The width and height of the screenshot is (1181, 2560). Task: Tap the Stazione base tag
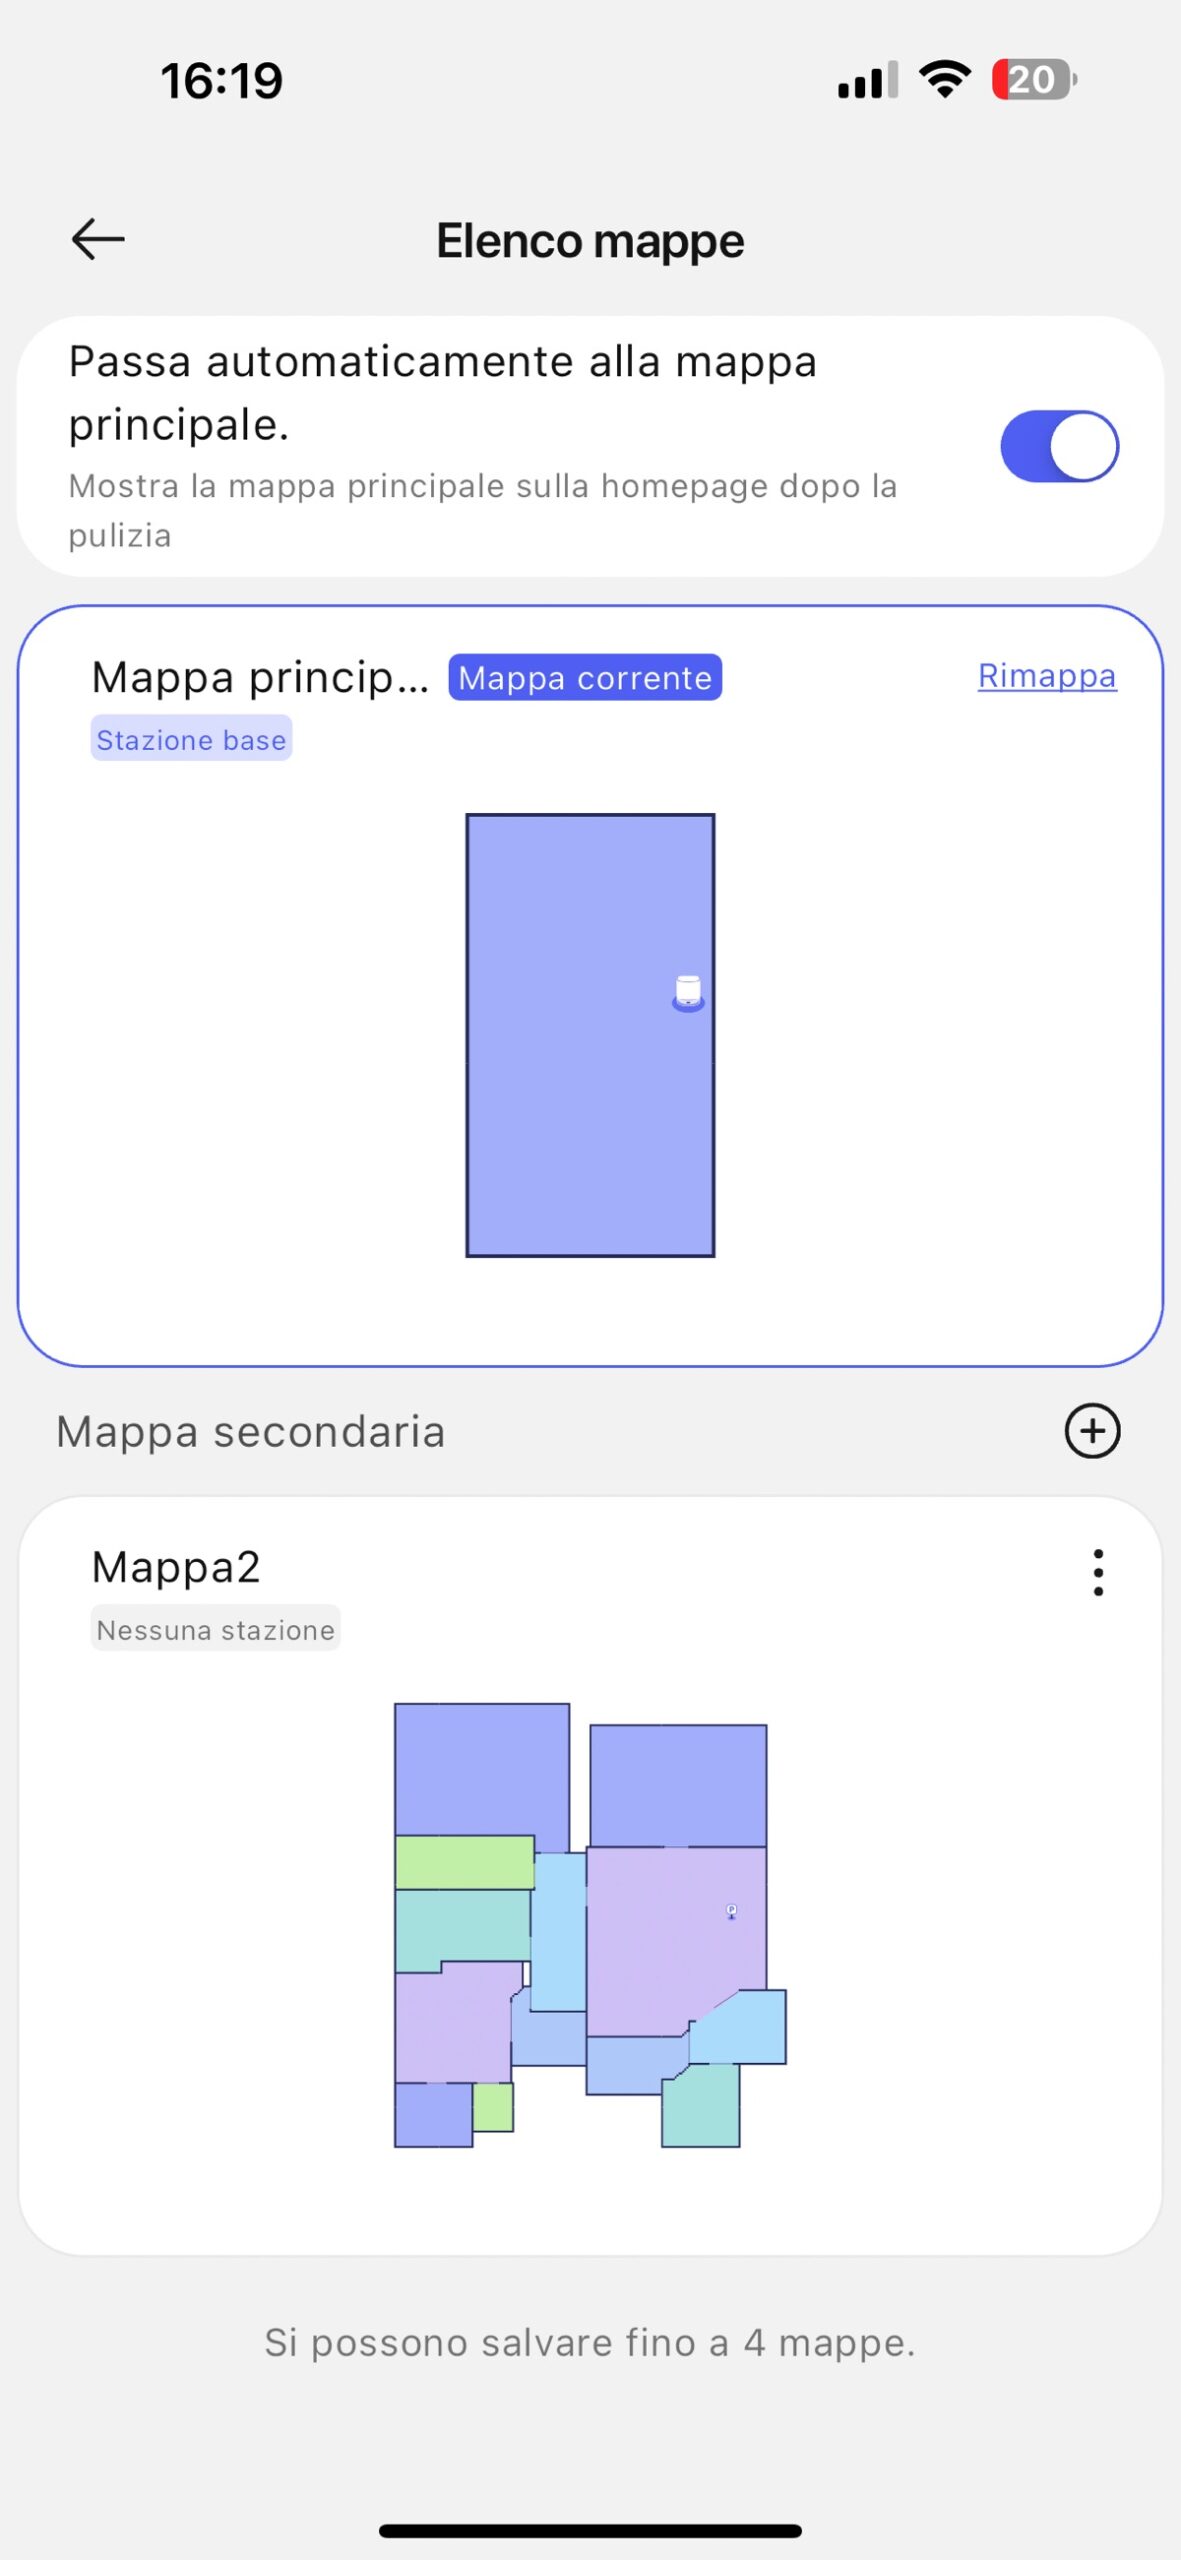191,739
